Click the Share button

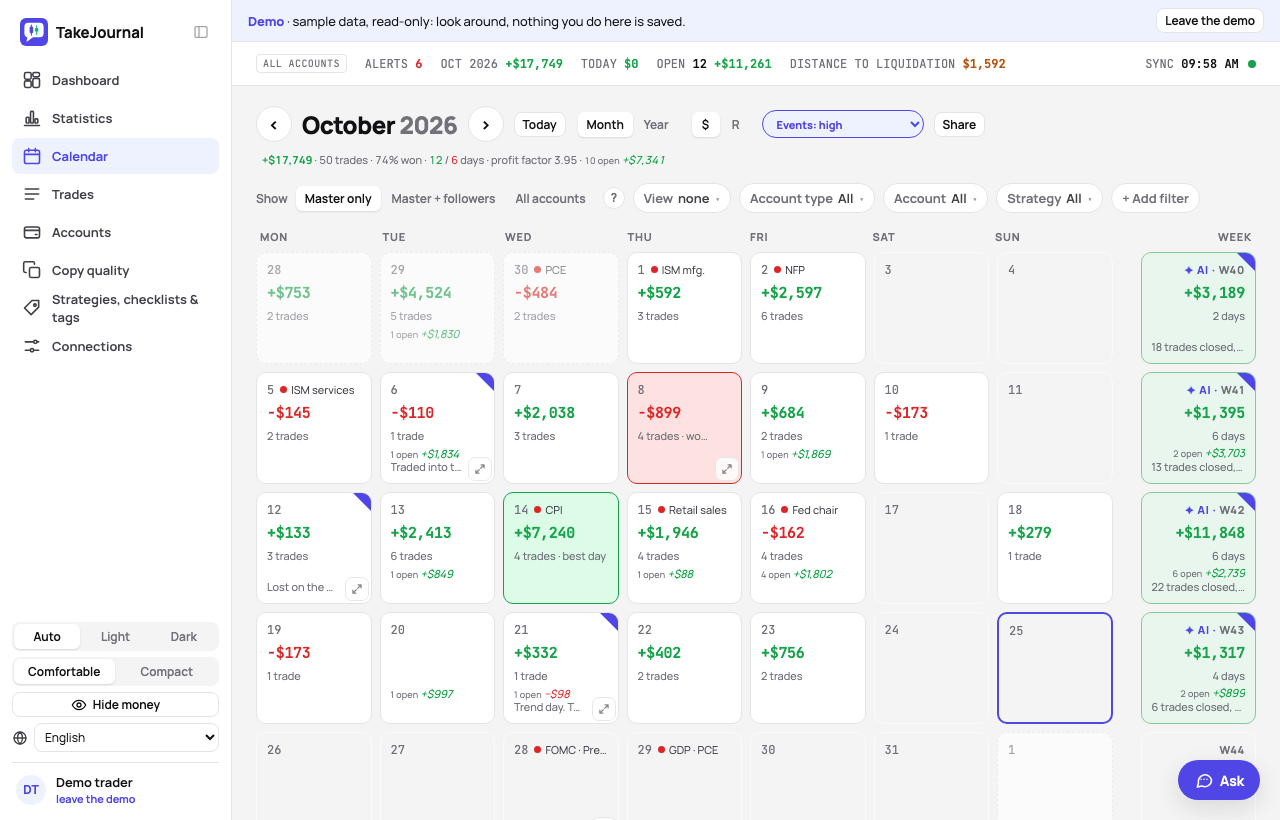coord(959,125)
